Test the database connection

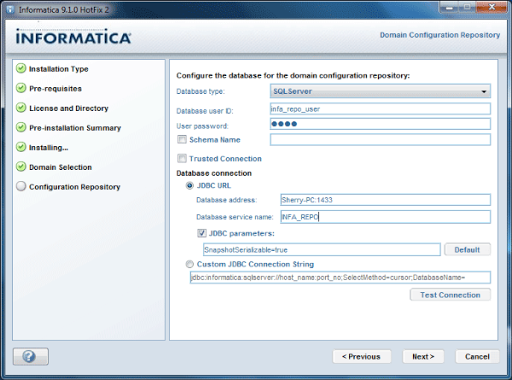click(x=450, y=295)
